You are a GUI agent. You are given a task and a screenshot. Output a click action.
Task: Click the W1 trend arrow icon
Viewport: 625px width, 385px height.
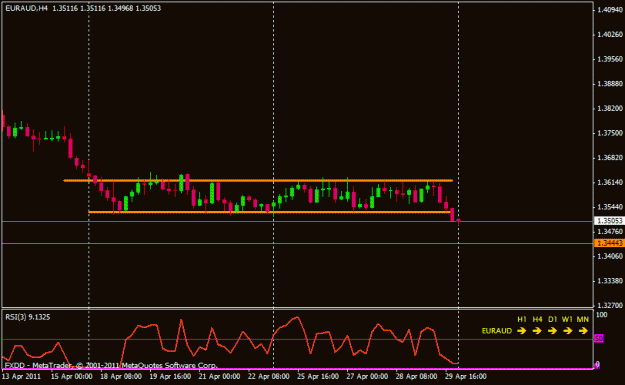pos(568,331)
